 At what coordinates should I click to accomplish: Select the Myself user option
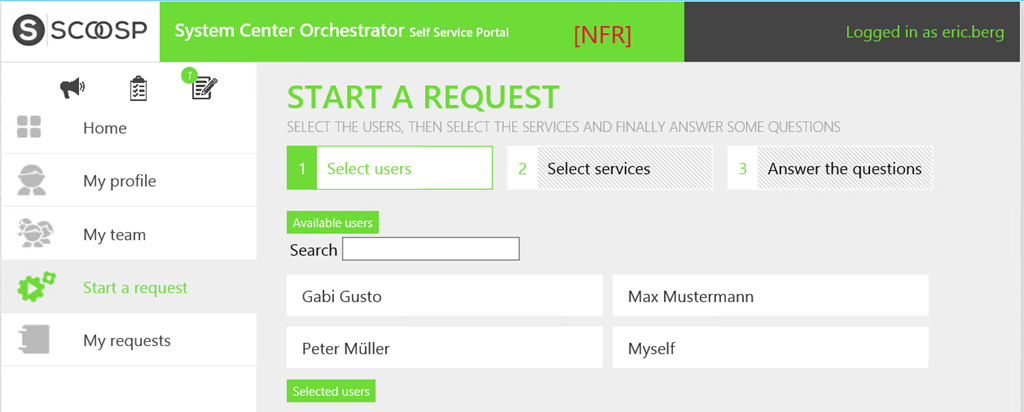770,348
